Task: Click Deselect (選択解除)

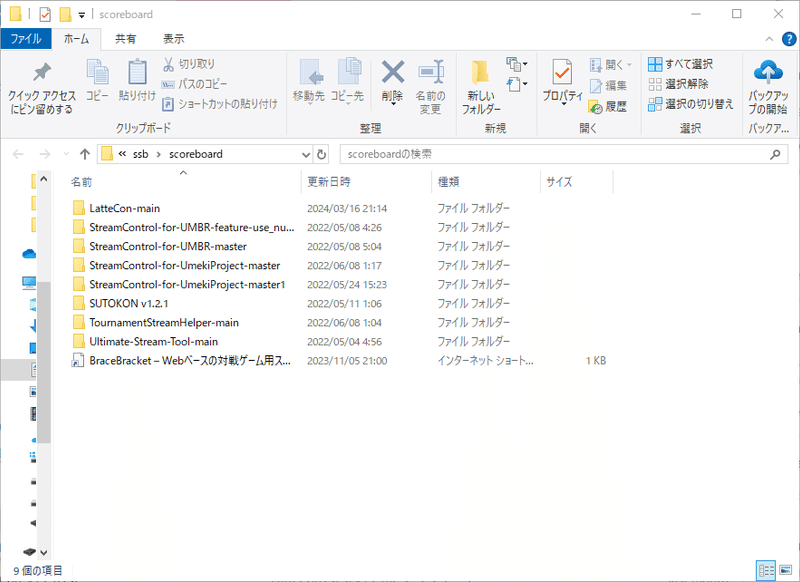Action: (678, 84)
